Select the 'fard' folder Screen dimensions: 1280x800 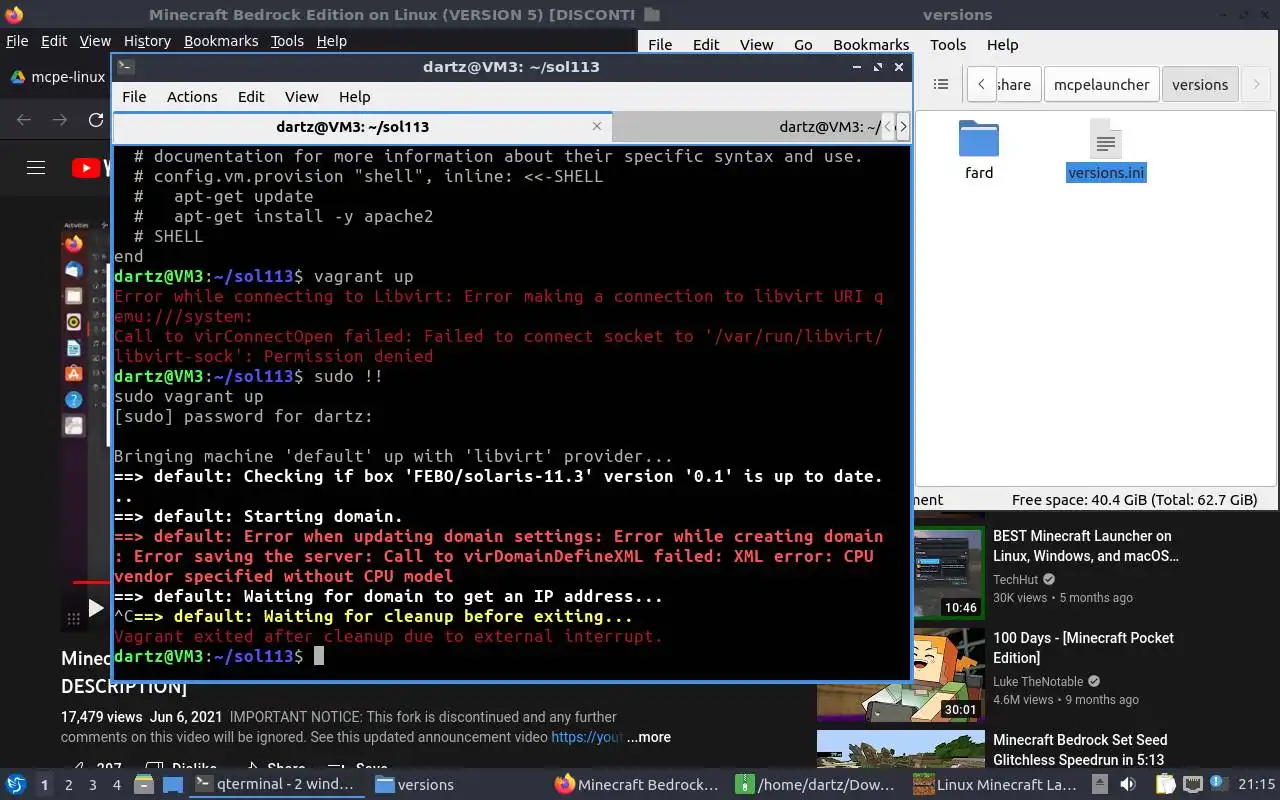pos(979,150)
